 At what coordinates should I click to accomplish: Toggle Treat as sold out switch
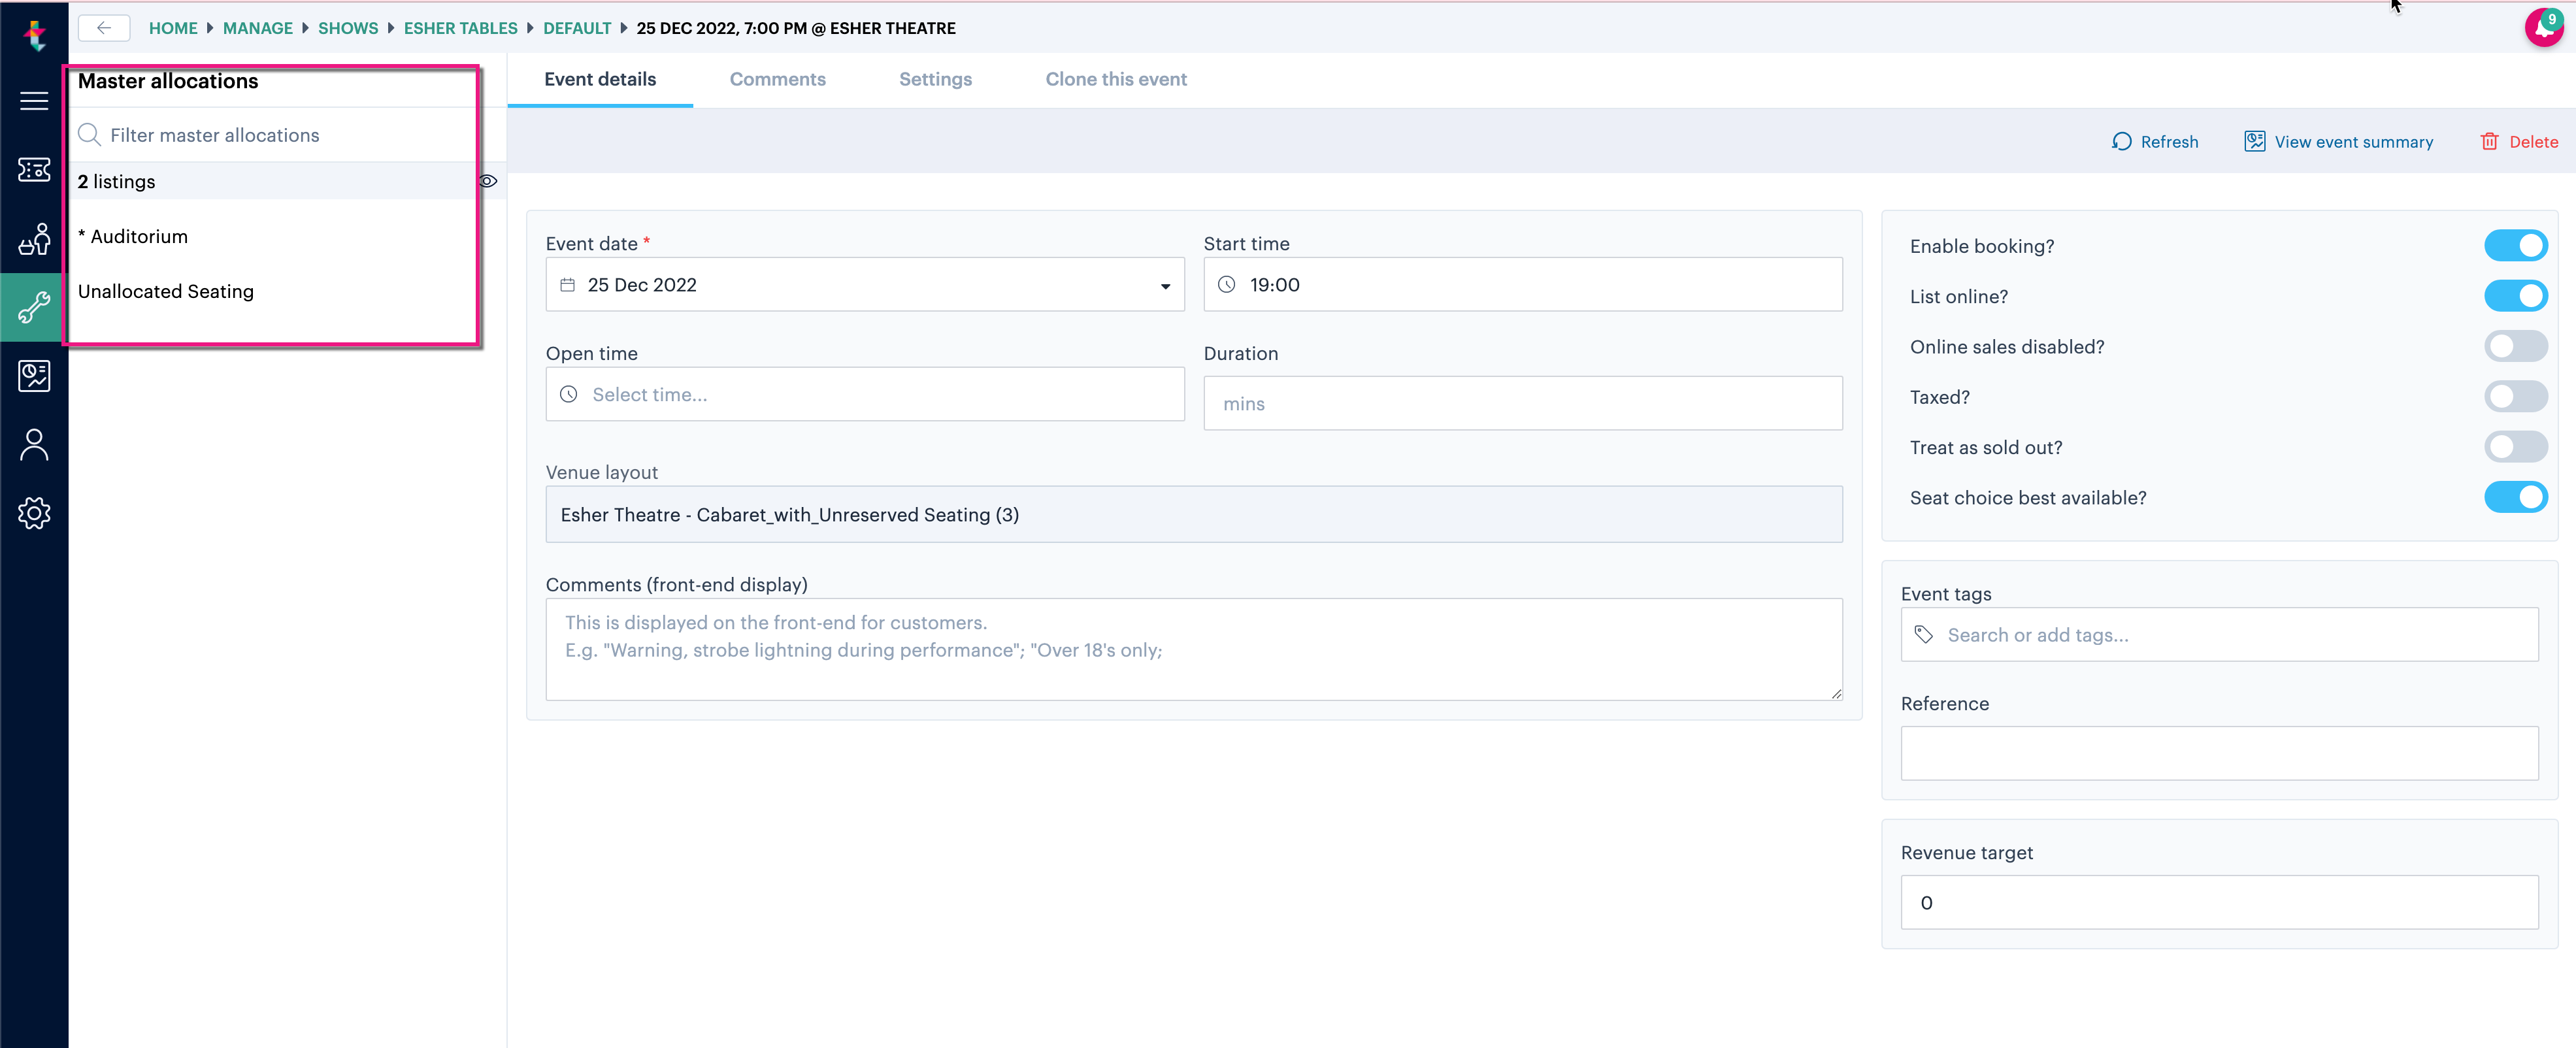coord(2515,447)
